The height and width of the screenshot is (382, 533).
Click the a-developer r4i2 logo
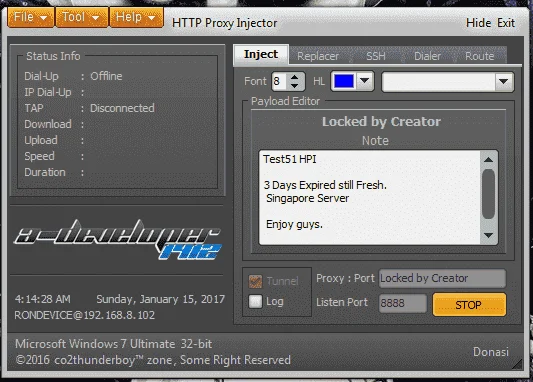coord(118,240)
